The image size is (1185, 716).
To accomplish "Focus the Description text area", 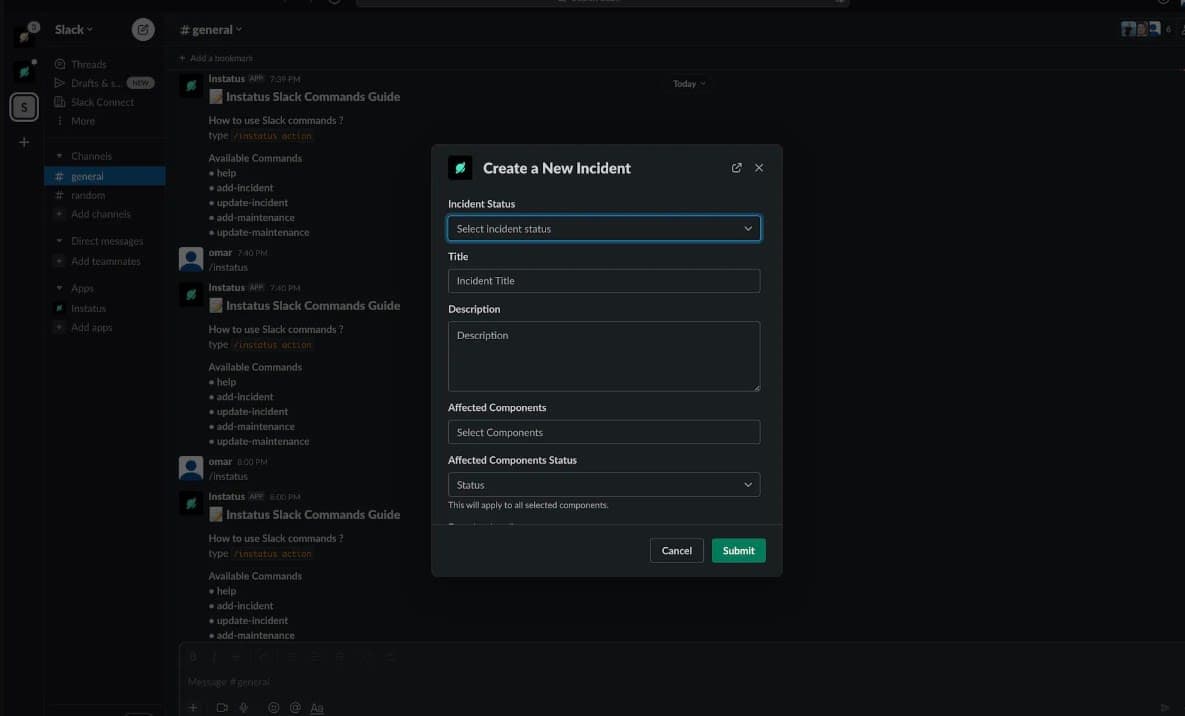I will pos(604,356).
